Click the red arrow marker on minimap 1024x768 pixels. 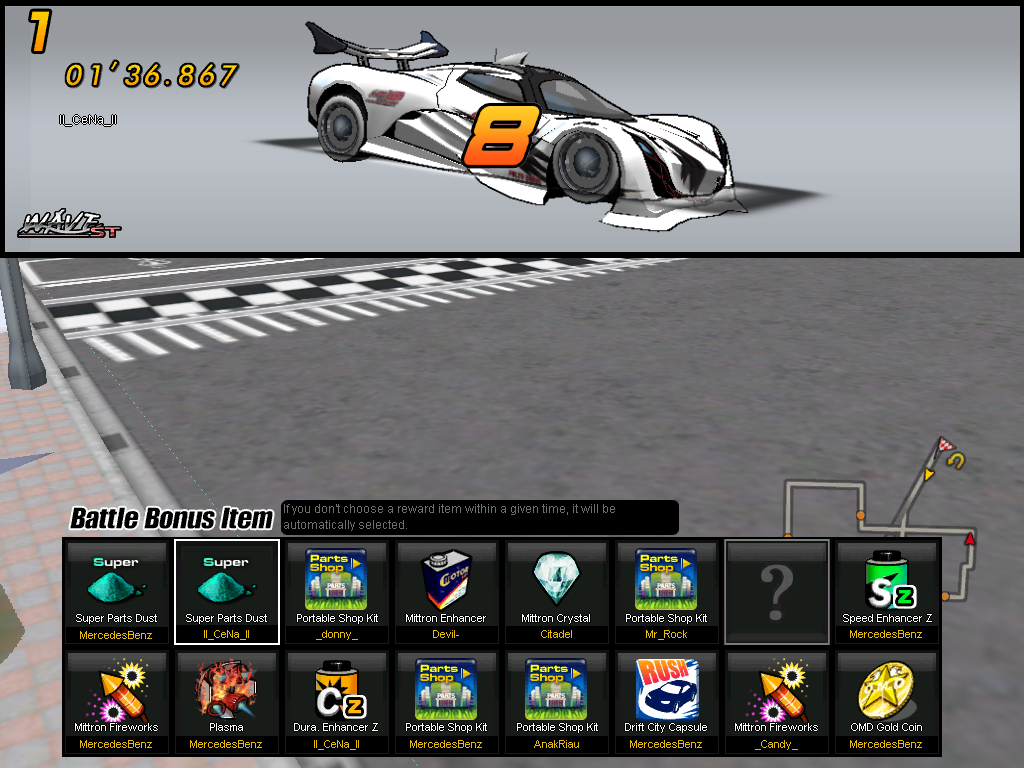(970, 539)
